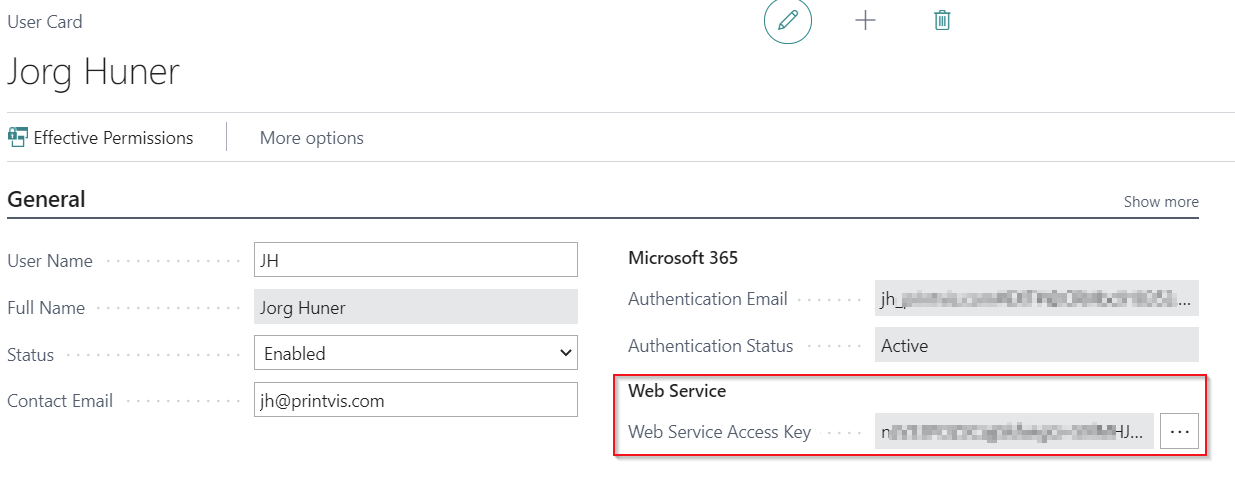Click the Web Service Access Key field
The image size is (1235, 480).
(1013, 432)
